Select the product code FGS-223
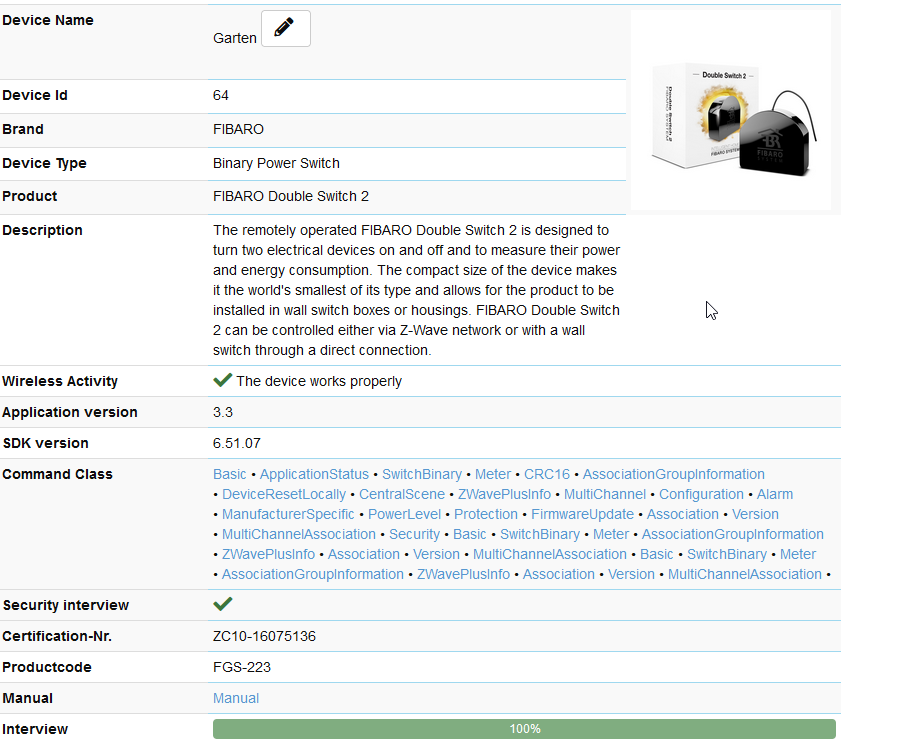Image resolution: width=918 pixels, height=753 pixels. pos(242,667)
